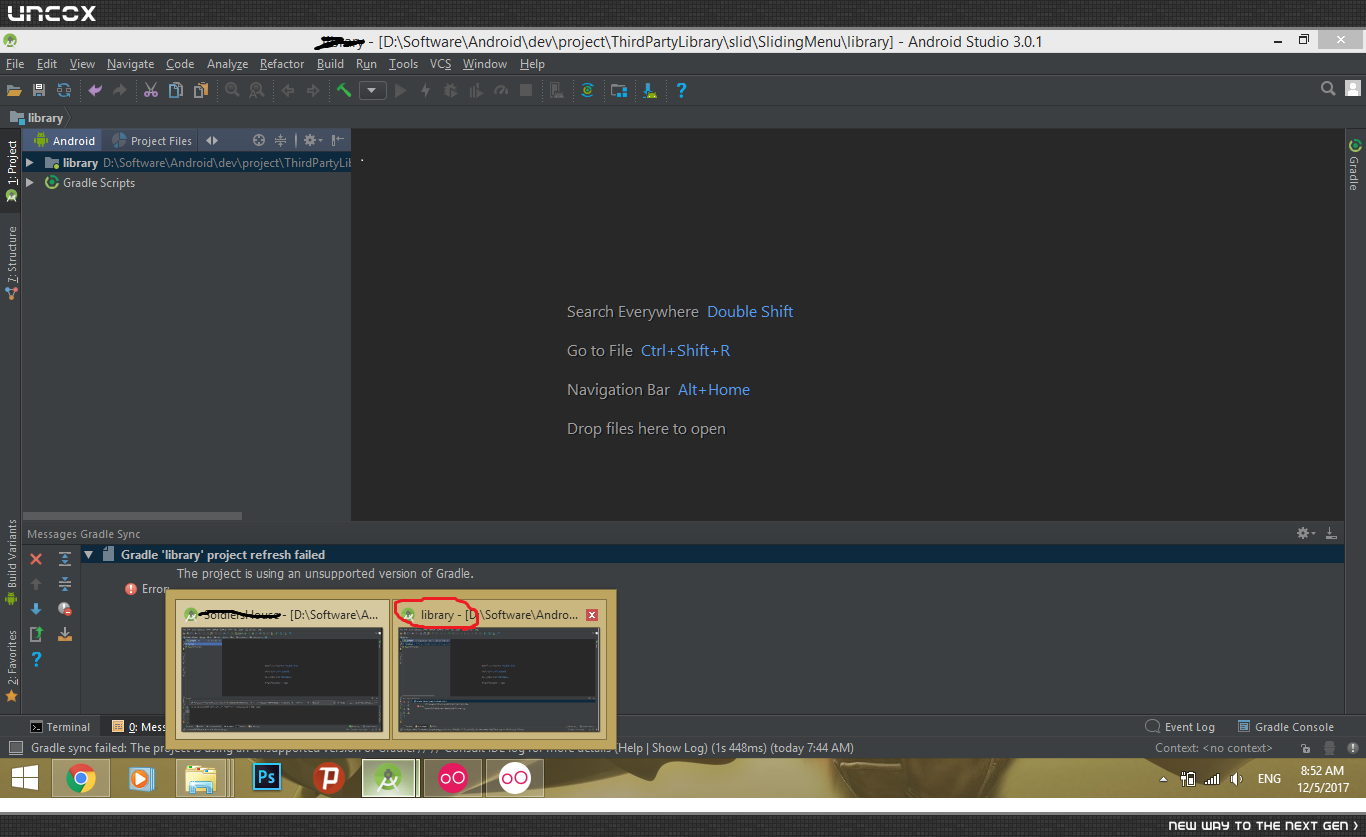Close the Messages panel with the red X
This screenshot has width=1366, height=837.
coord(36,559)
